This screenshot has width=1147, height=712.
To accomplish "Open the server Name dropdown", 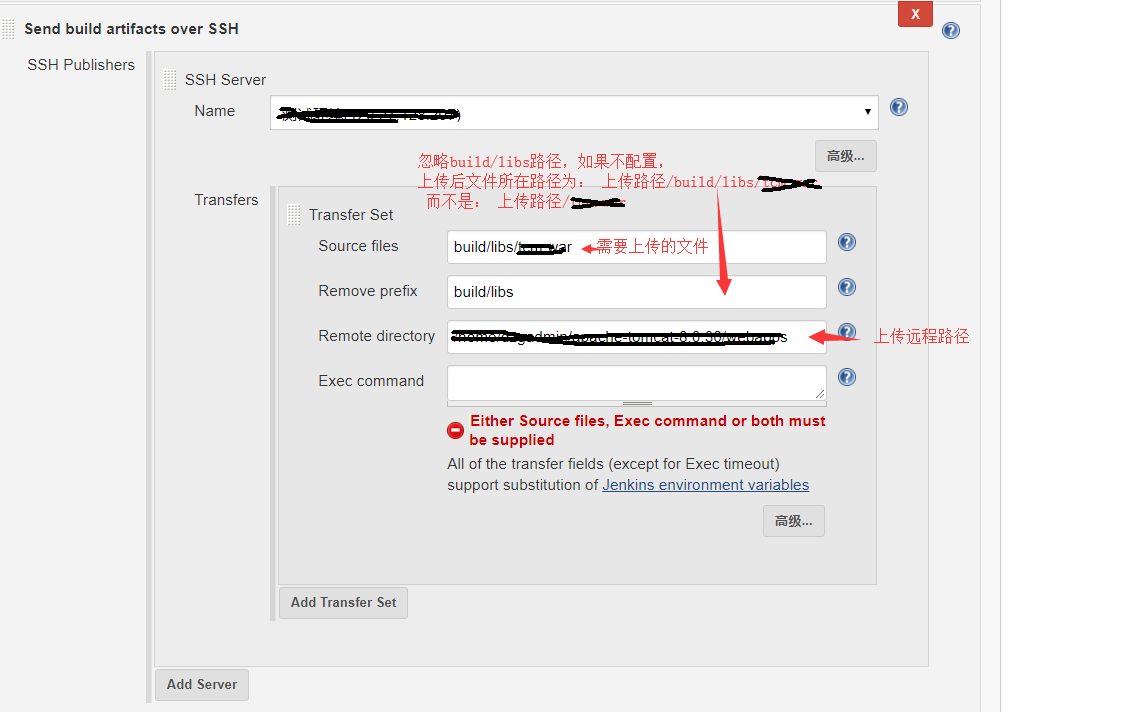I will (x=866, y=113).
